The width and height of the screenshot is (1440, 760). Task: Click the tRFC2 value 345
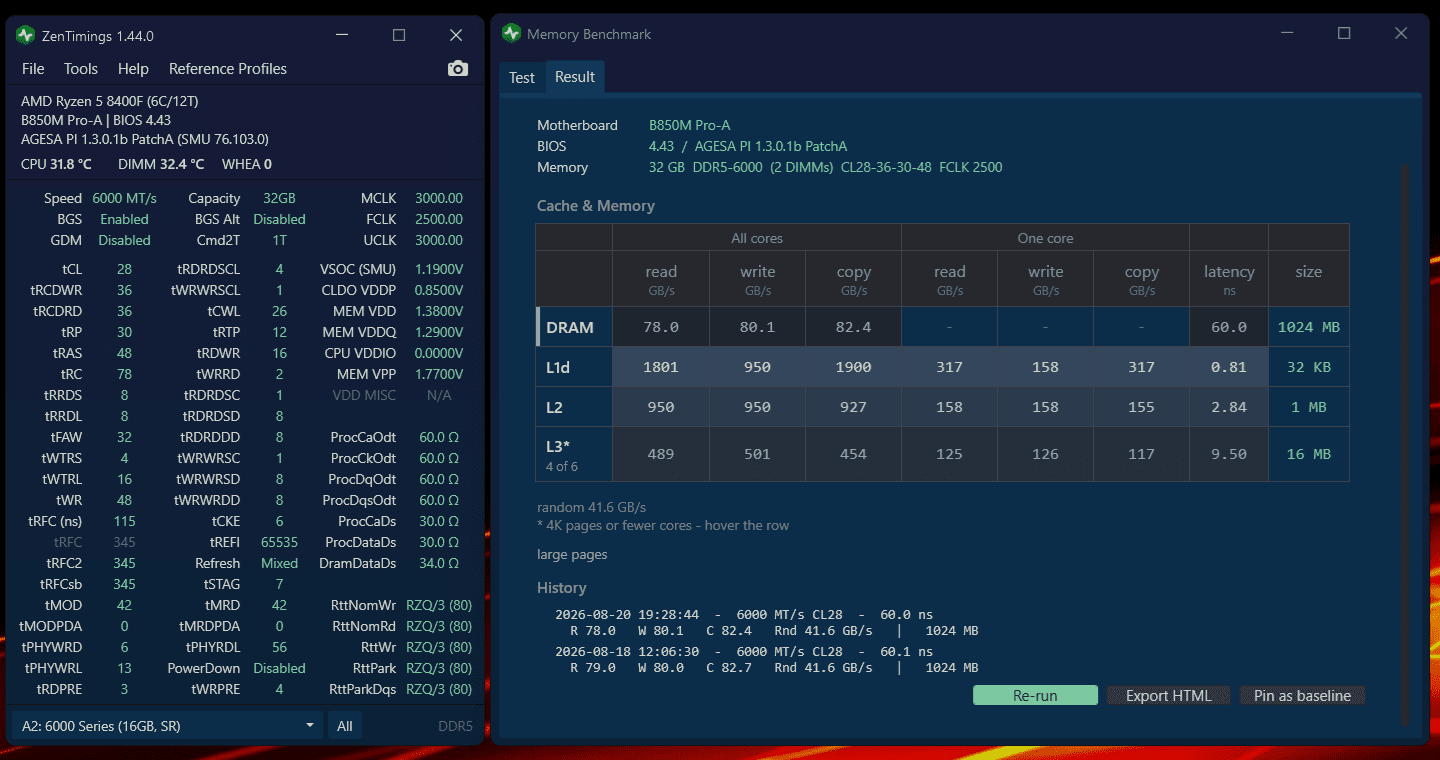pos(124,563)
